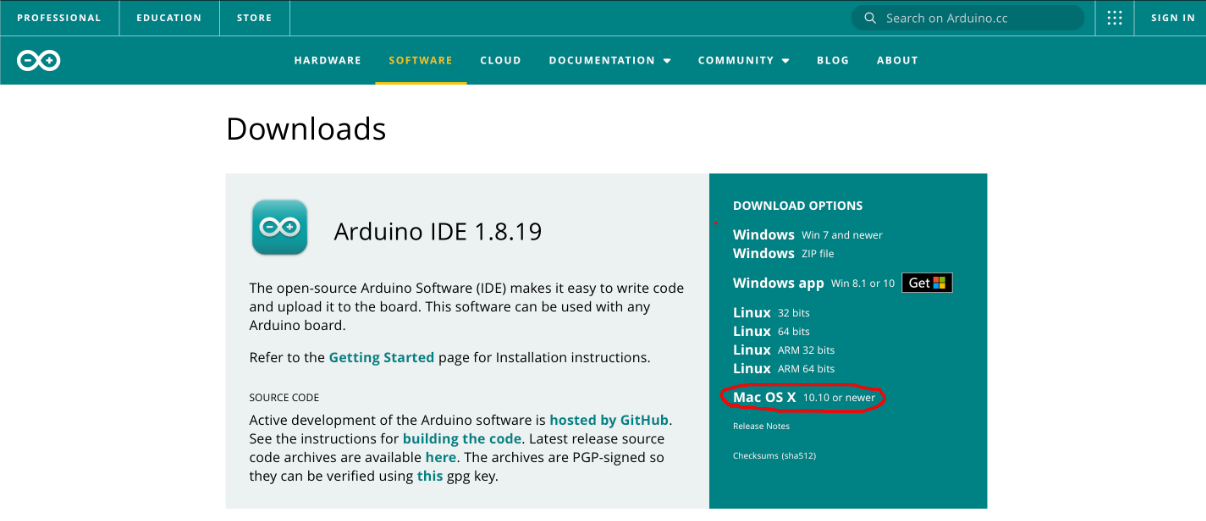
Task: Open the ABOUT nav item
Action: (x=897, y=60)
